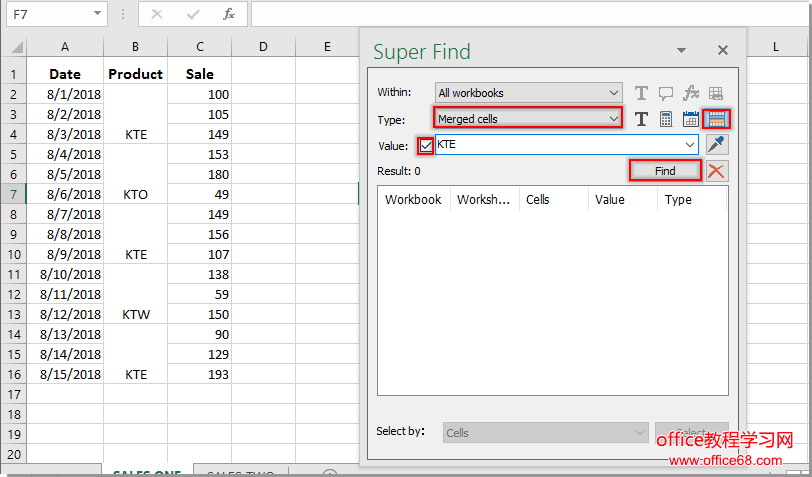Click the eyedropper extract value icon
The image size is (812, 477).
point(716,145)
